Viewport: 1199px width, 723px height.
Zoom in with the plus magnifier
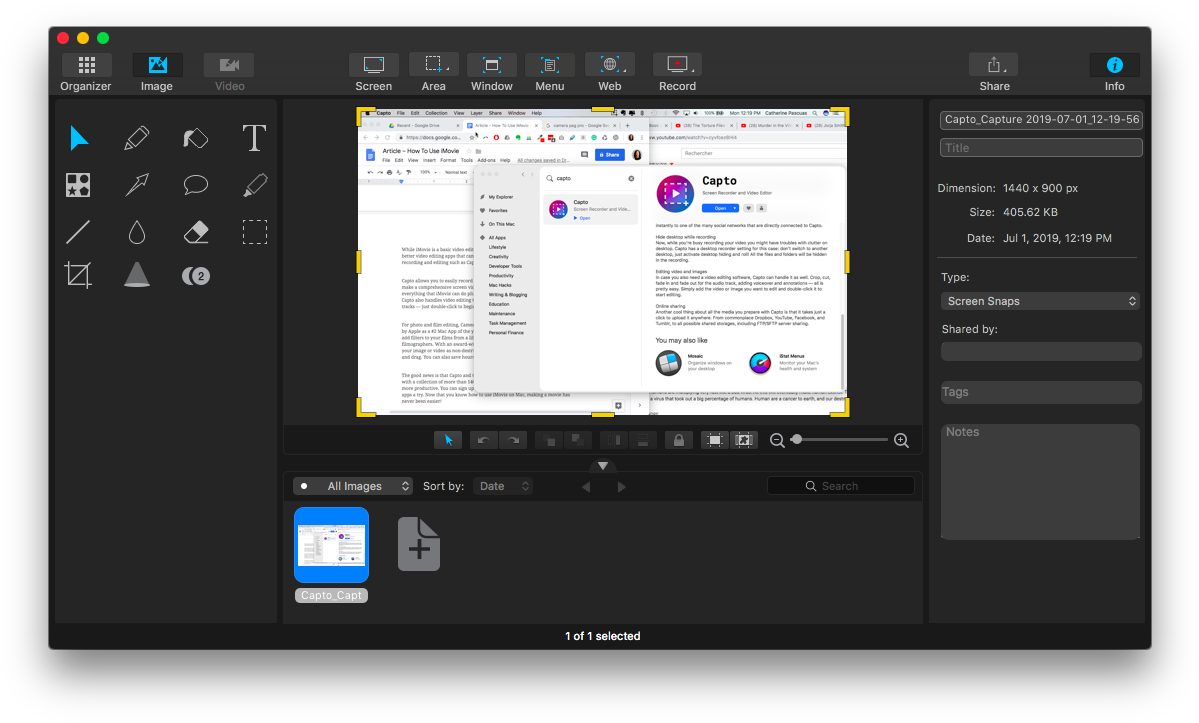[x=902, y=440]
